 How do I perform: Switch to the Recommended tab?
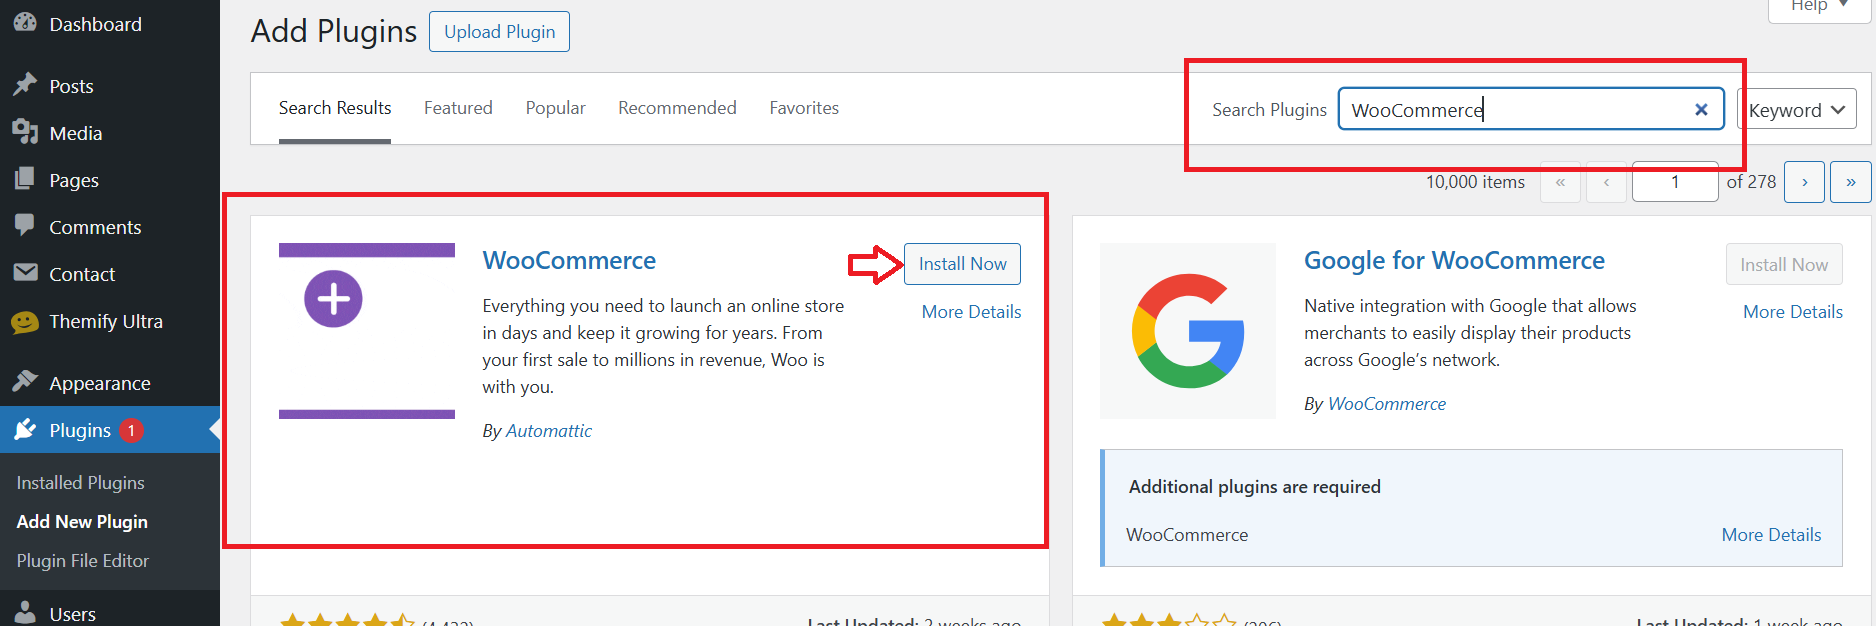point(677,108)
